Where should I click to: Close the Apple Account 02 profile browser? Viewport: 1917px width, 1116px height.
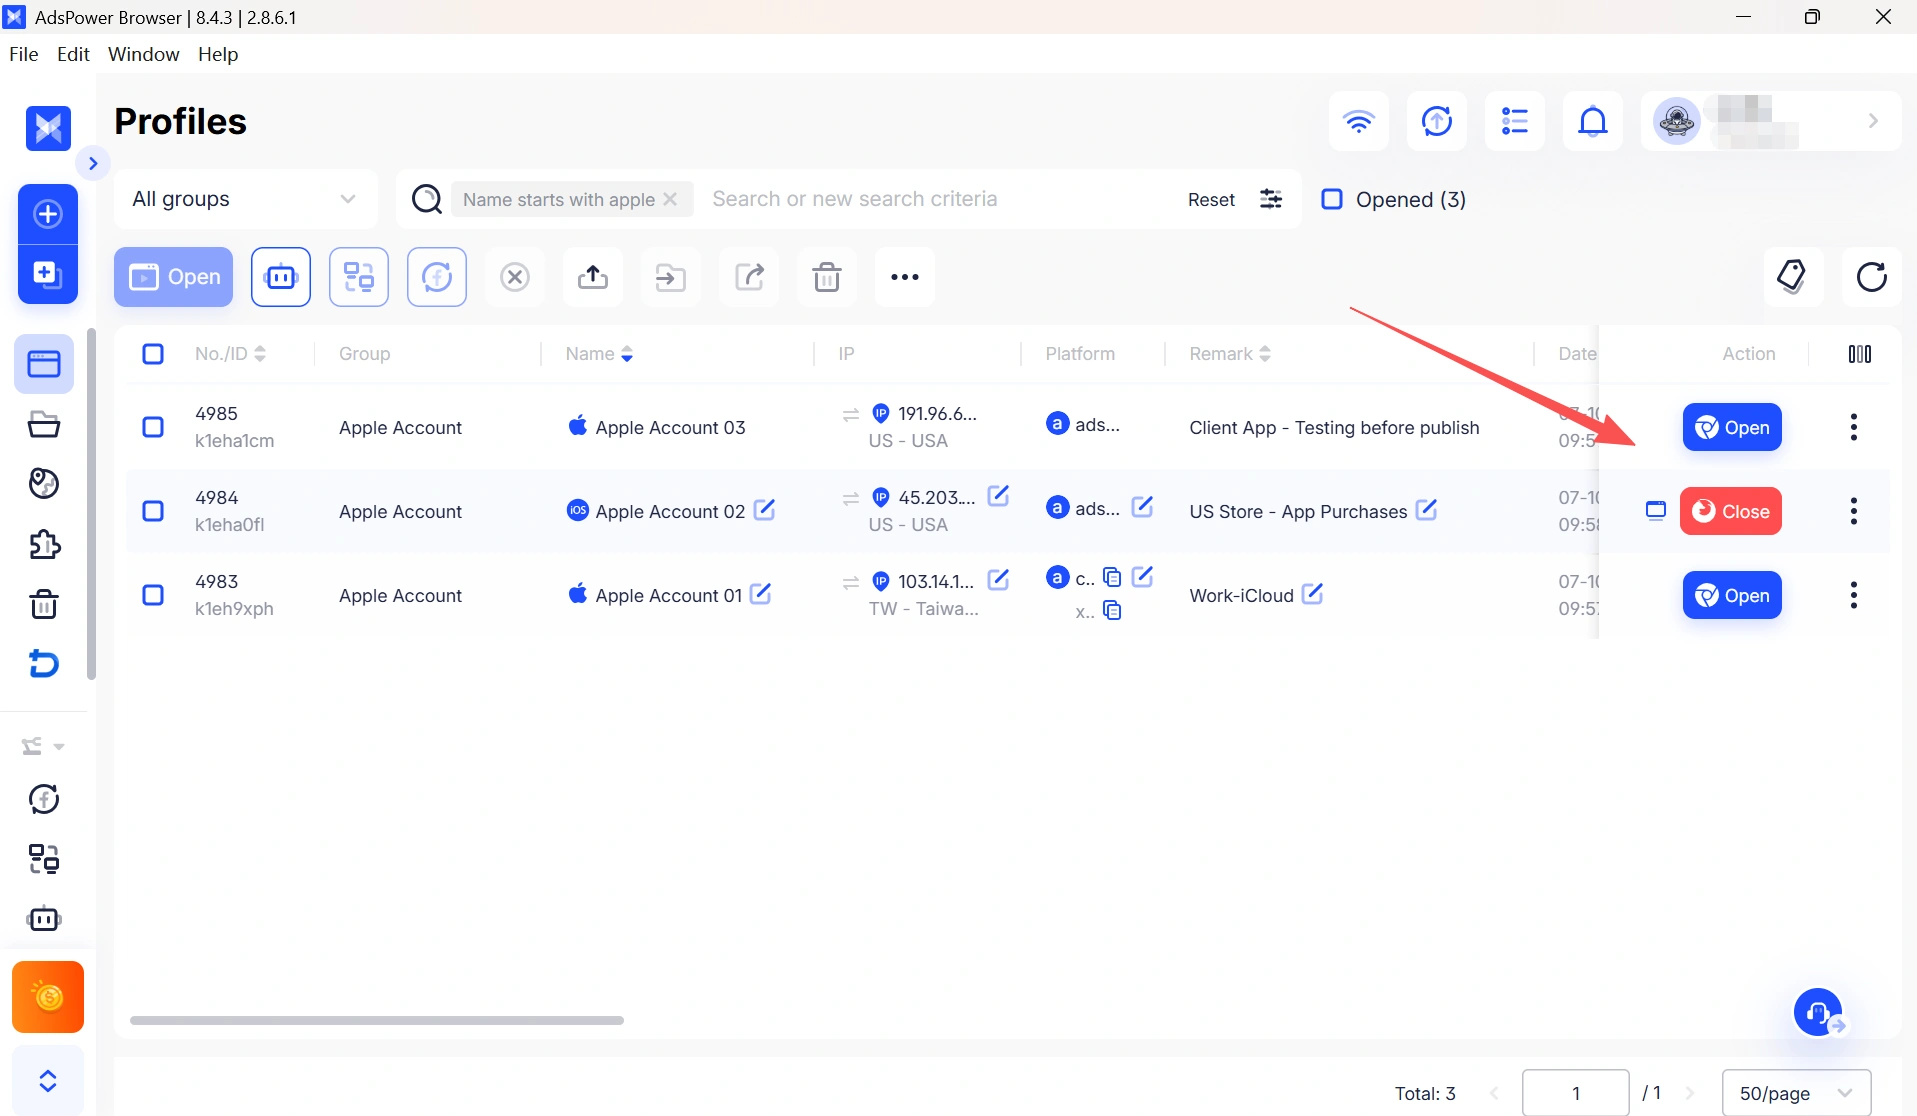[x=1731, y=511]
